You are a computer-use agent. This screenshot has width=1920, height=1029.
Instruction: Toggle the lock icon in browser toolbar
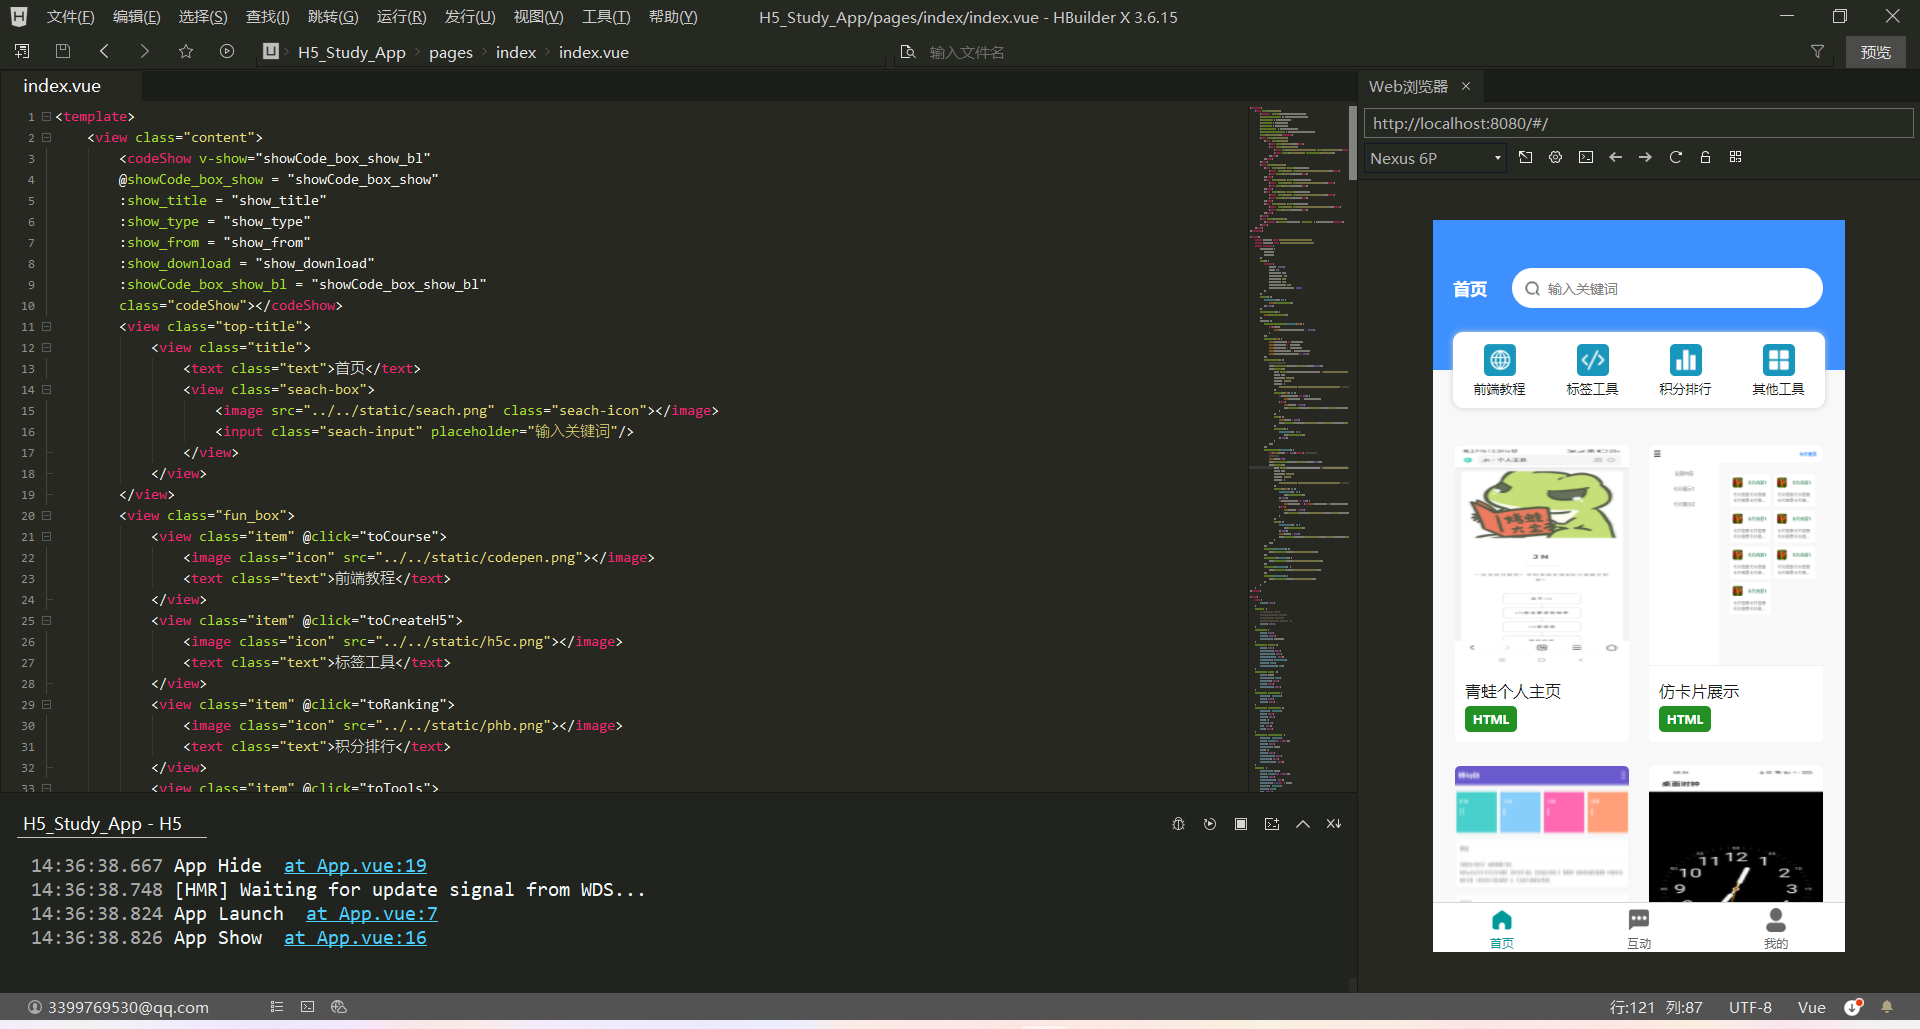[1706, 158]
